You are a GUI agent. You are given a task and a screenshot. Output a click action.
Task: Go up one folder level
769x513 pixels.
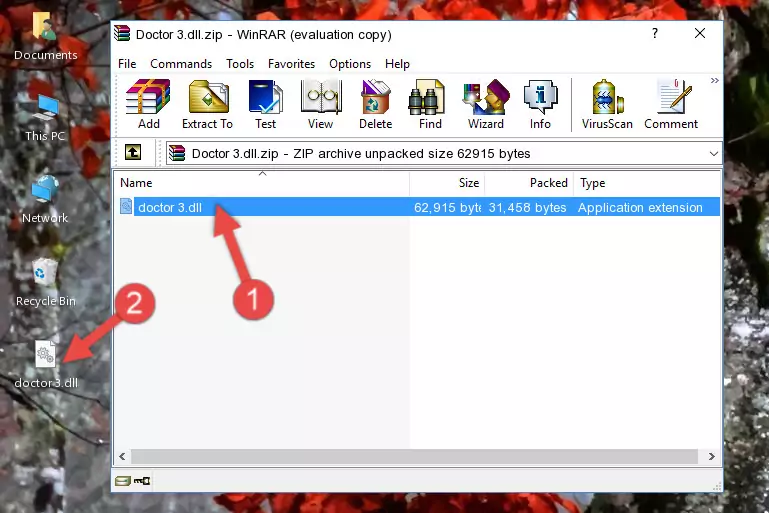point(133,153)
